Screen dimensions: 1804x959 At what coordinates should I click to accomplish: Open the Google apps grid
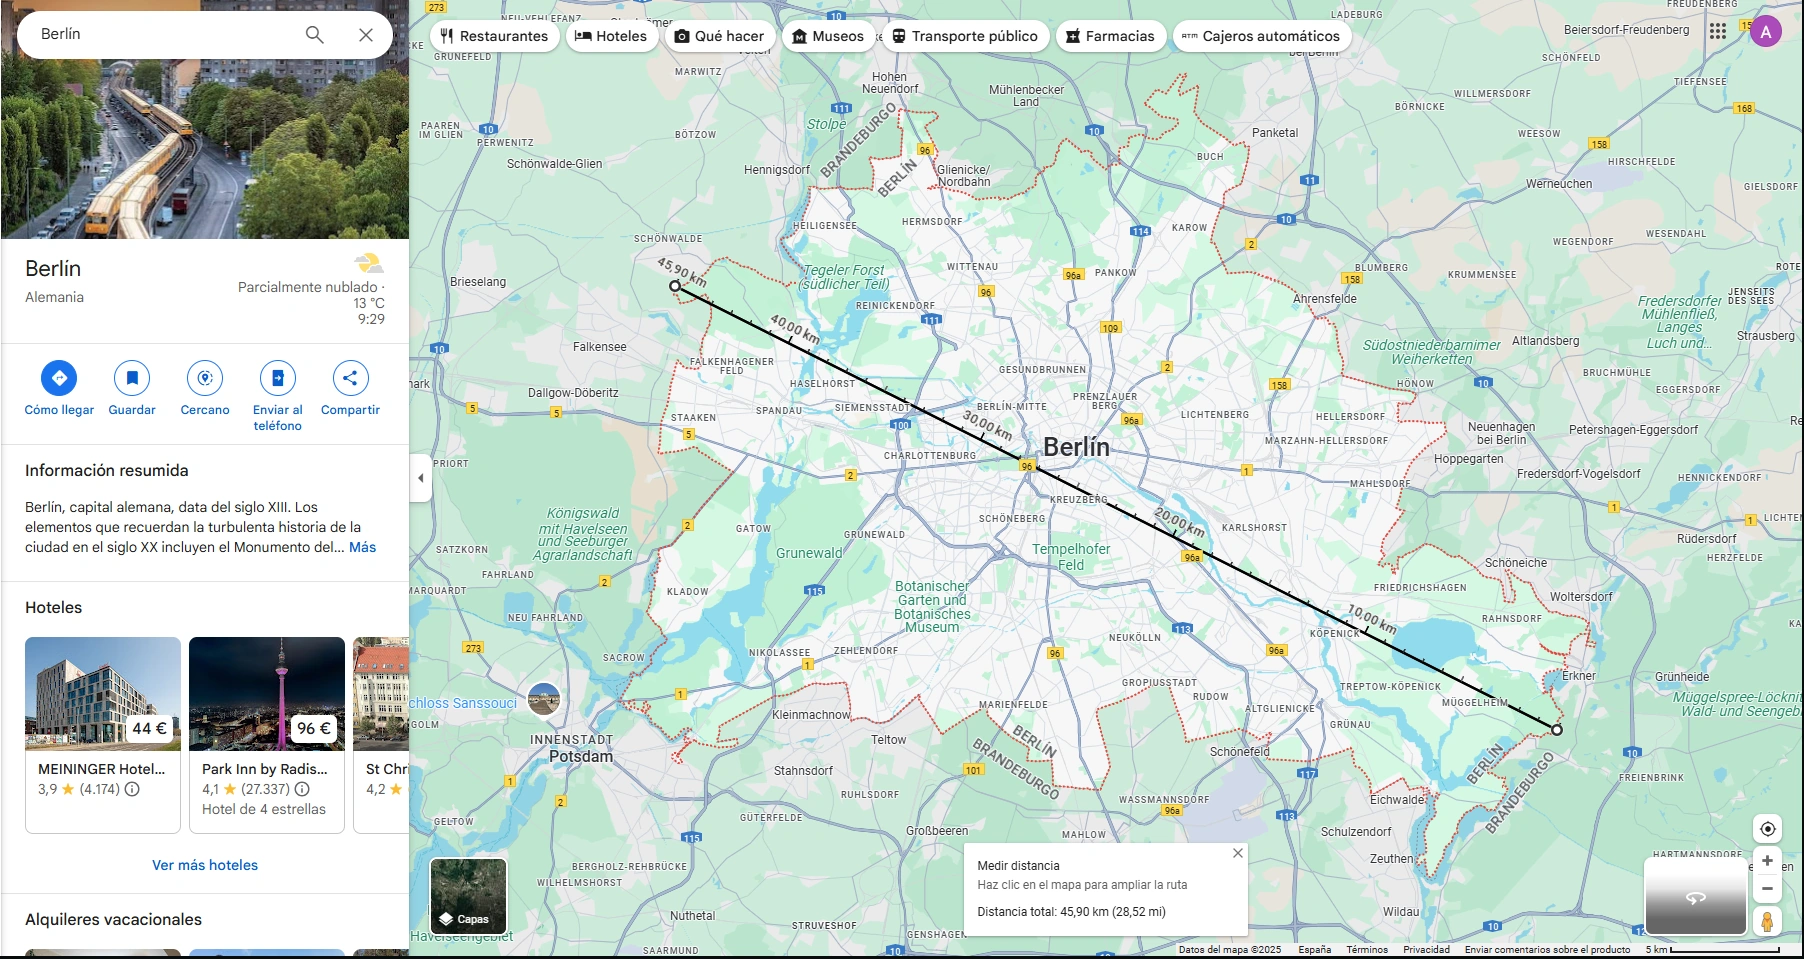(x=1718, y=31)
